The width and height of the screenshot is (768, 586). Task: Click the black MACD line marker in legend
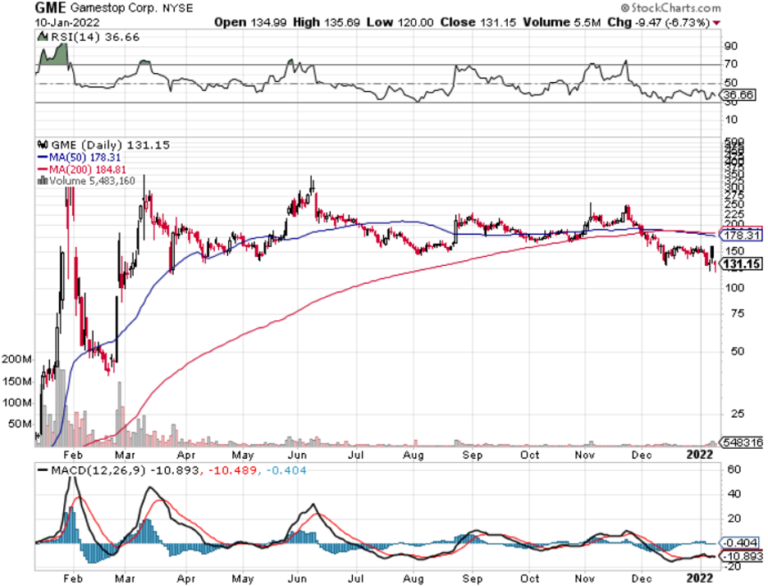click(44, 469)
